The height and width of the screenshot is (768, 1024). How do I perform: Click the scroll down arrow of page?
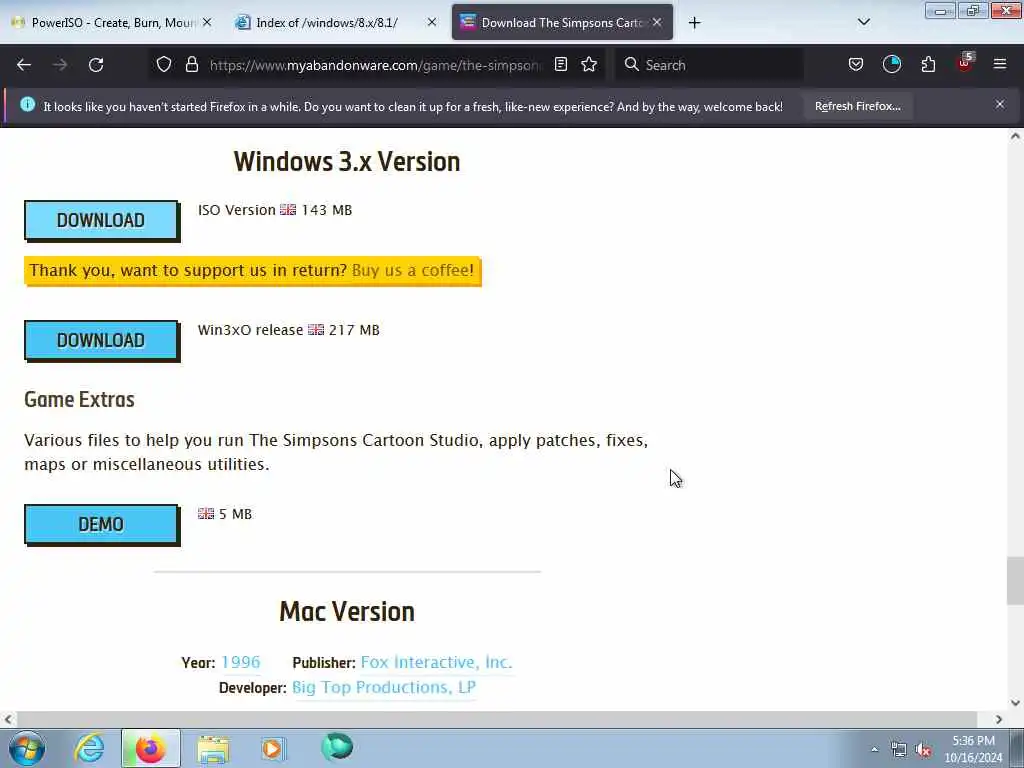point(1015,703)
